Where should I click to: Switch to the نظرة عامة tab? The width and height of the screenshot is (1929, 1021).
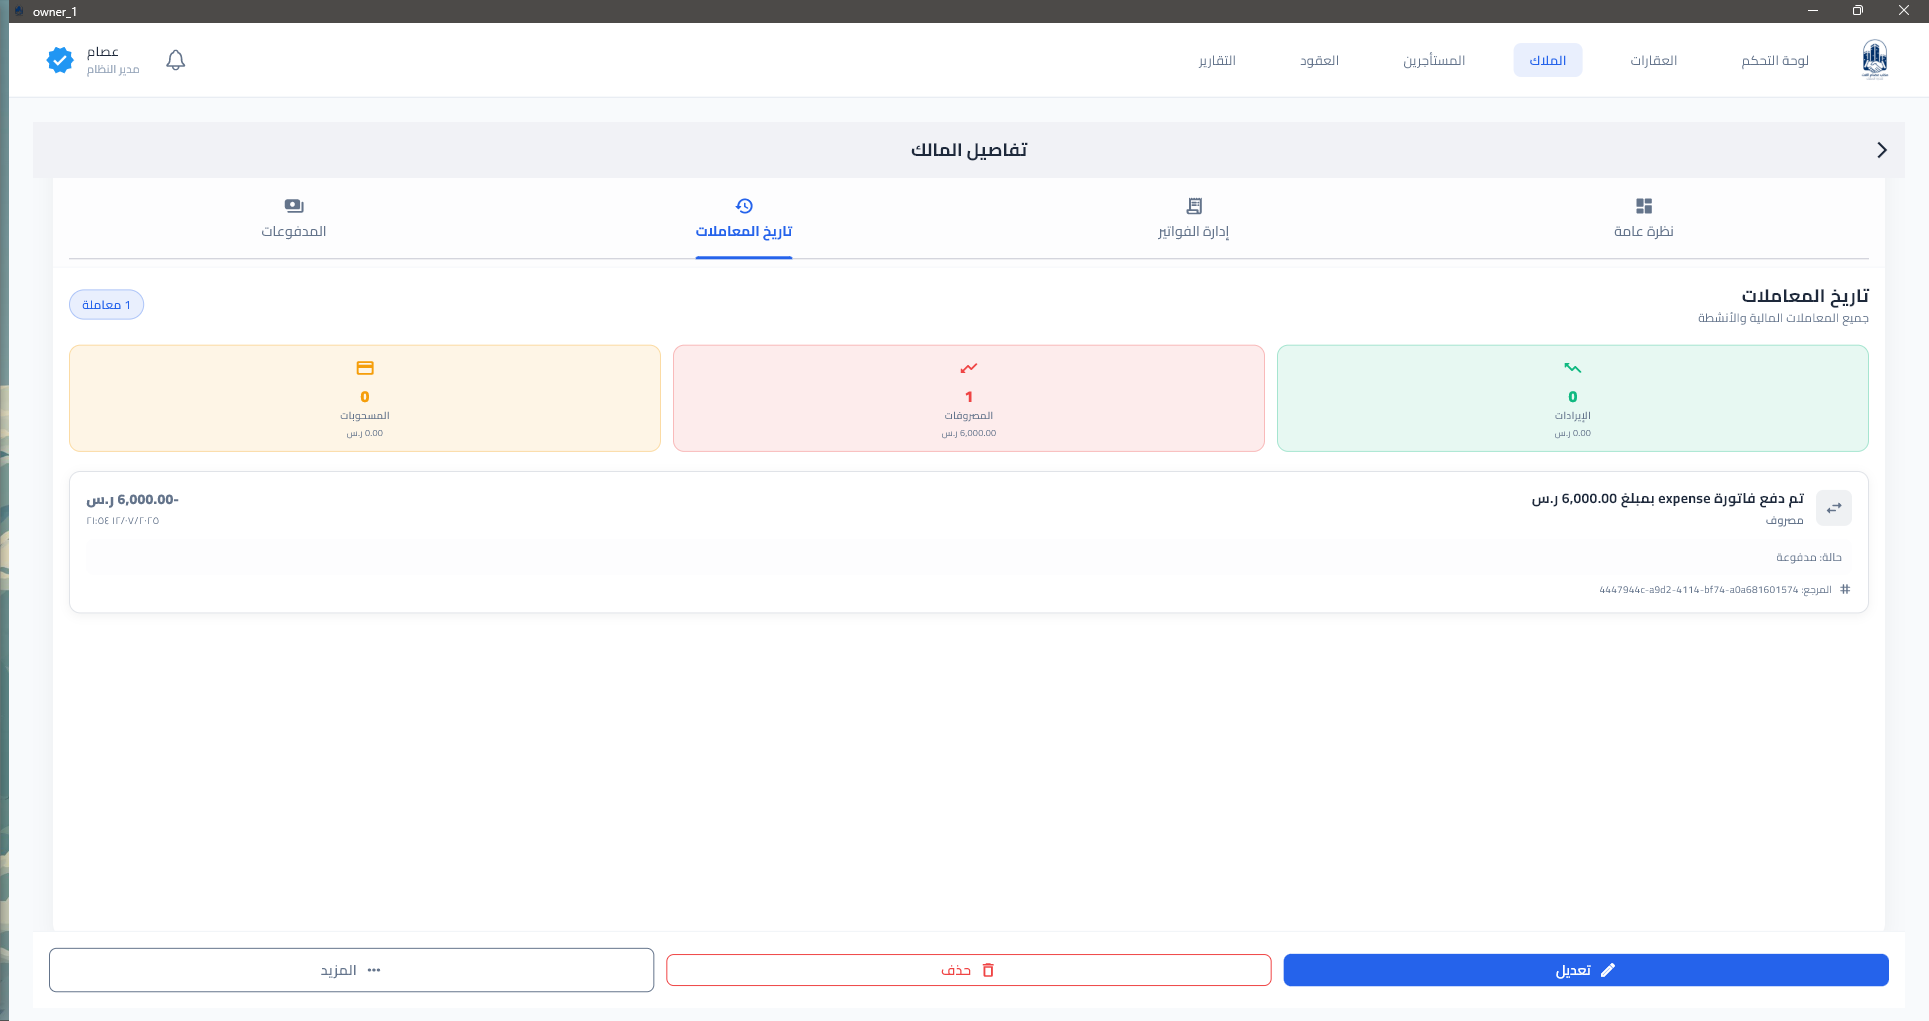pyautogui.click(x=1643, y=218)
